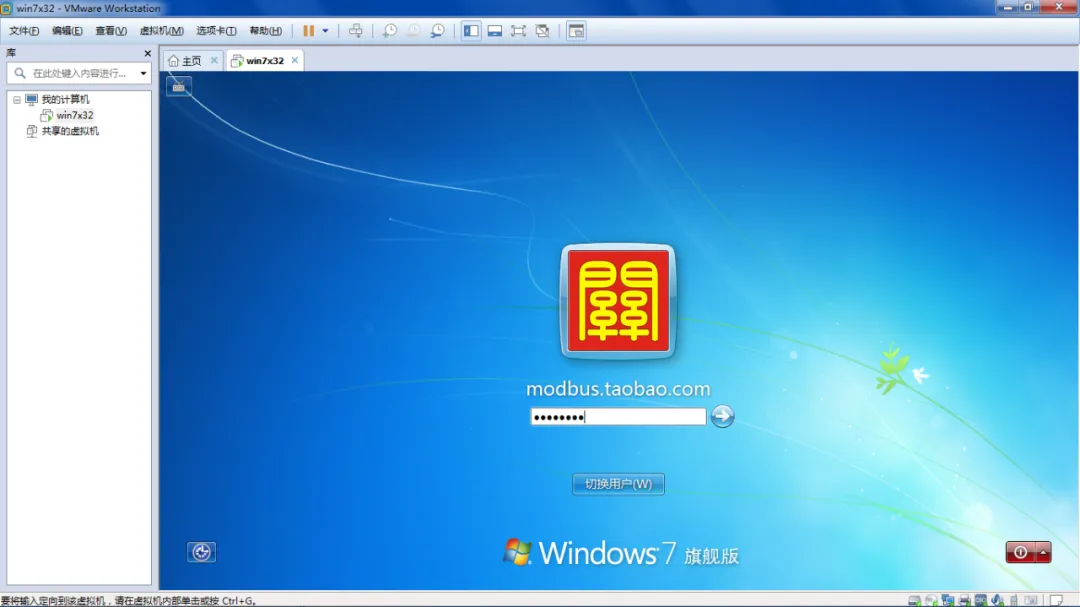Screen dimensions: 1080x607
Task: Revert the VM to its previous snapshot
Action: tap(413, 30)
